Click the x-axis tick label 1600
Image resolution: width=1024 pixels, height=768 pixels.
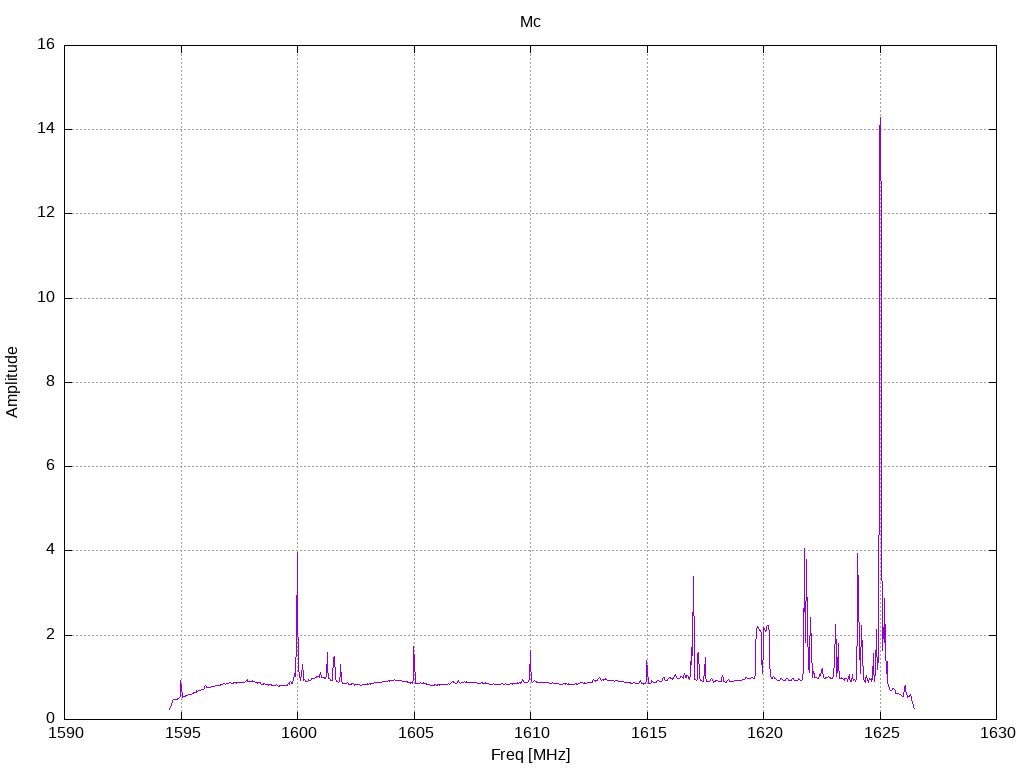pos(297,733)
